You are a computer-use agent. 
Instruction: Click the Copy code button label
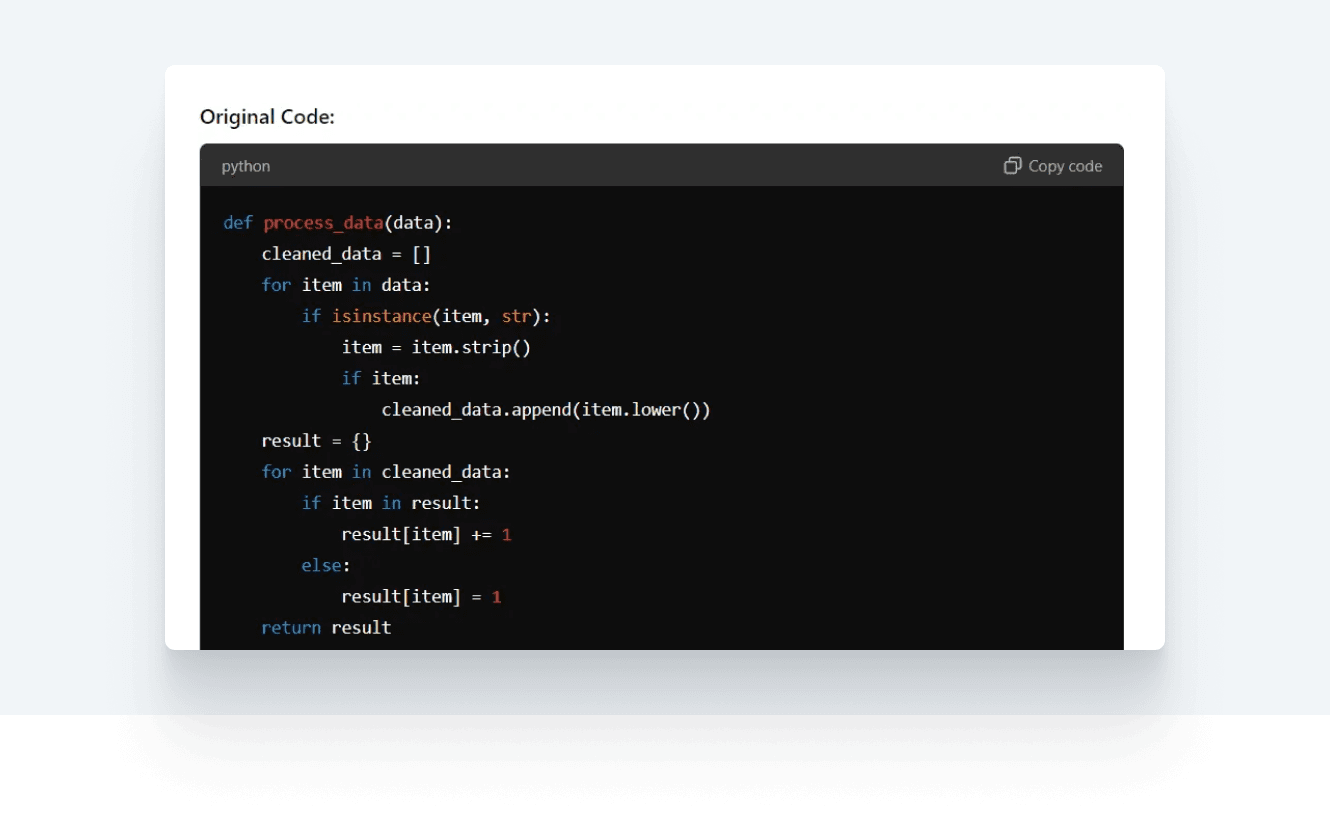[1063, 165]
